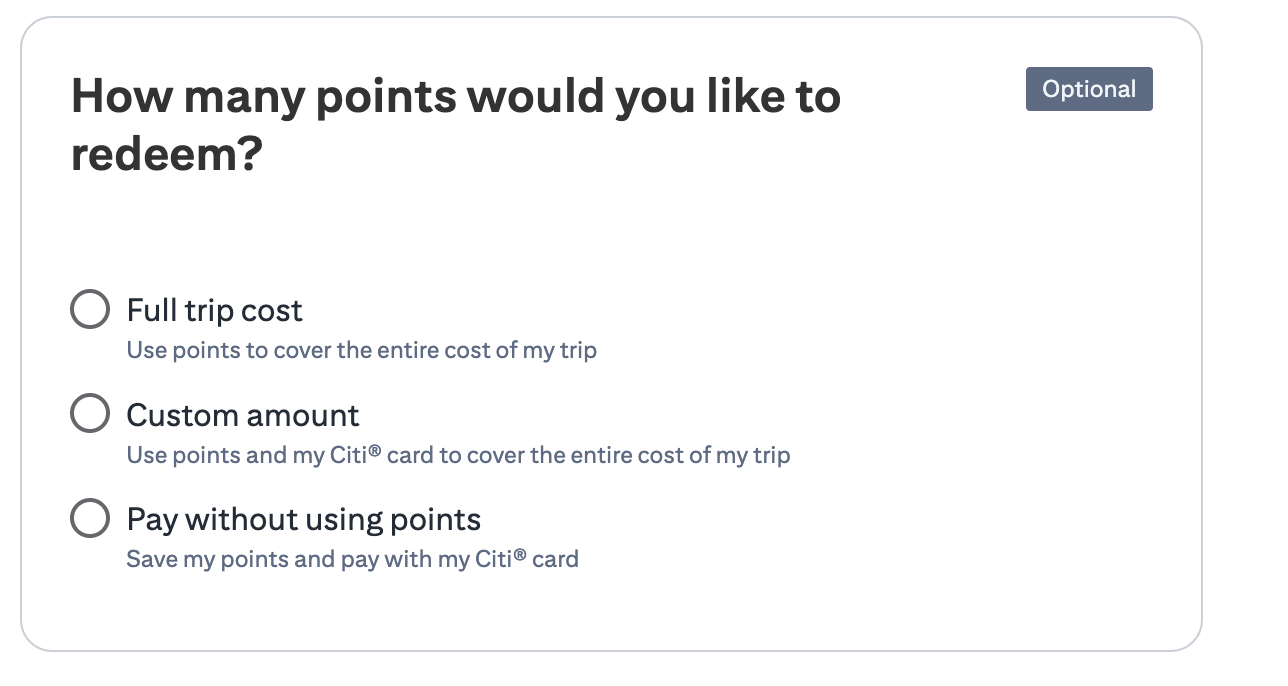Click the Optional badge
The image size is (1288, 686).
point(1089,88)
